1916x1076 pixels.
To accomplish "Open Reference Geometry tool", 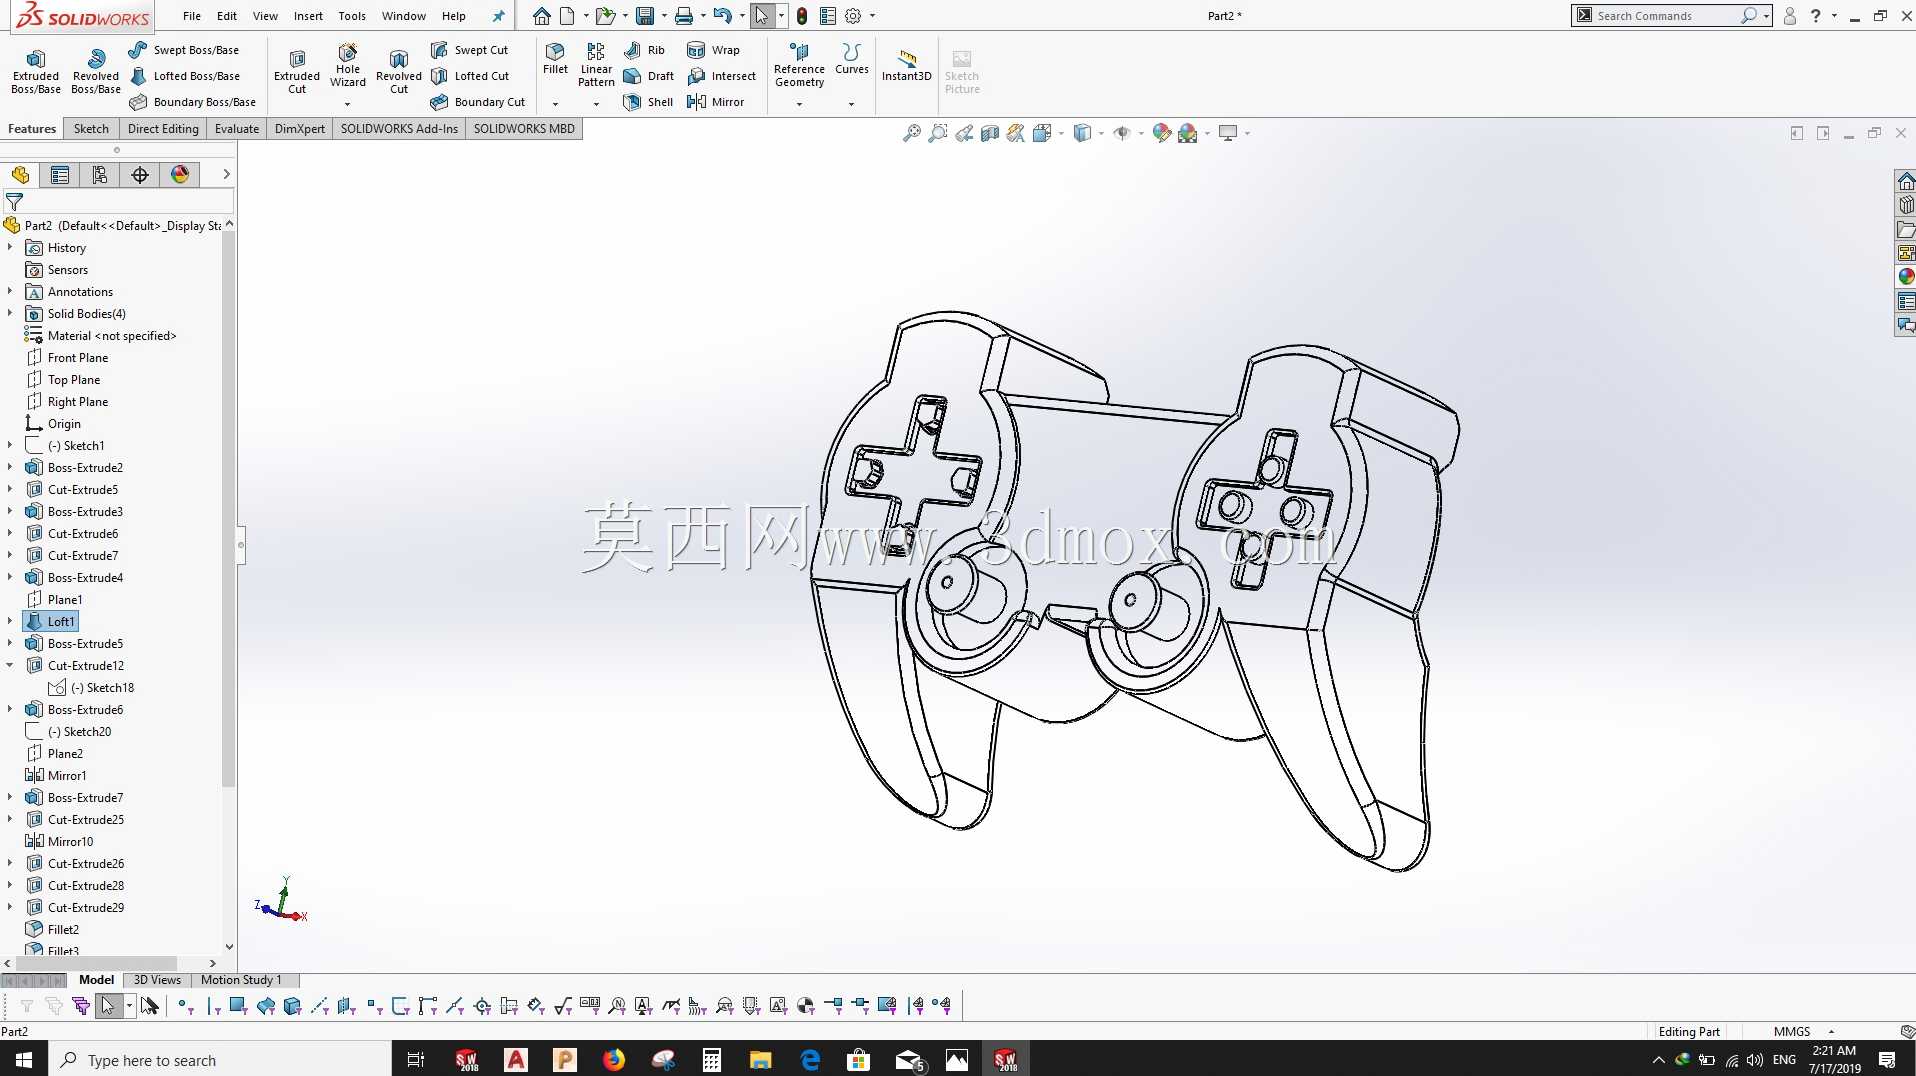I will [799, 65].
